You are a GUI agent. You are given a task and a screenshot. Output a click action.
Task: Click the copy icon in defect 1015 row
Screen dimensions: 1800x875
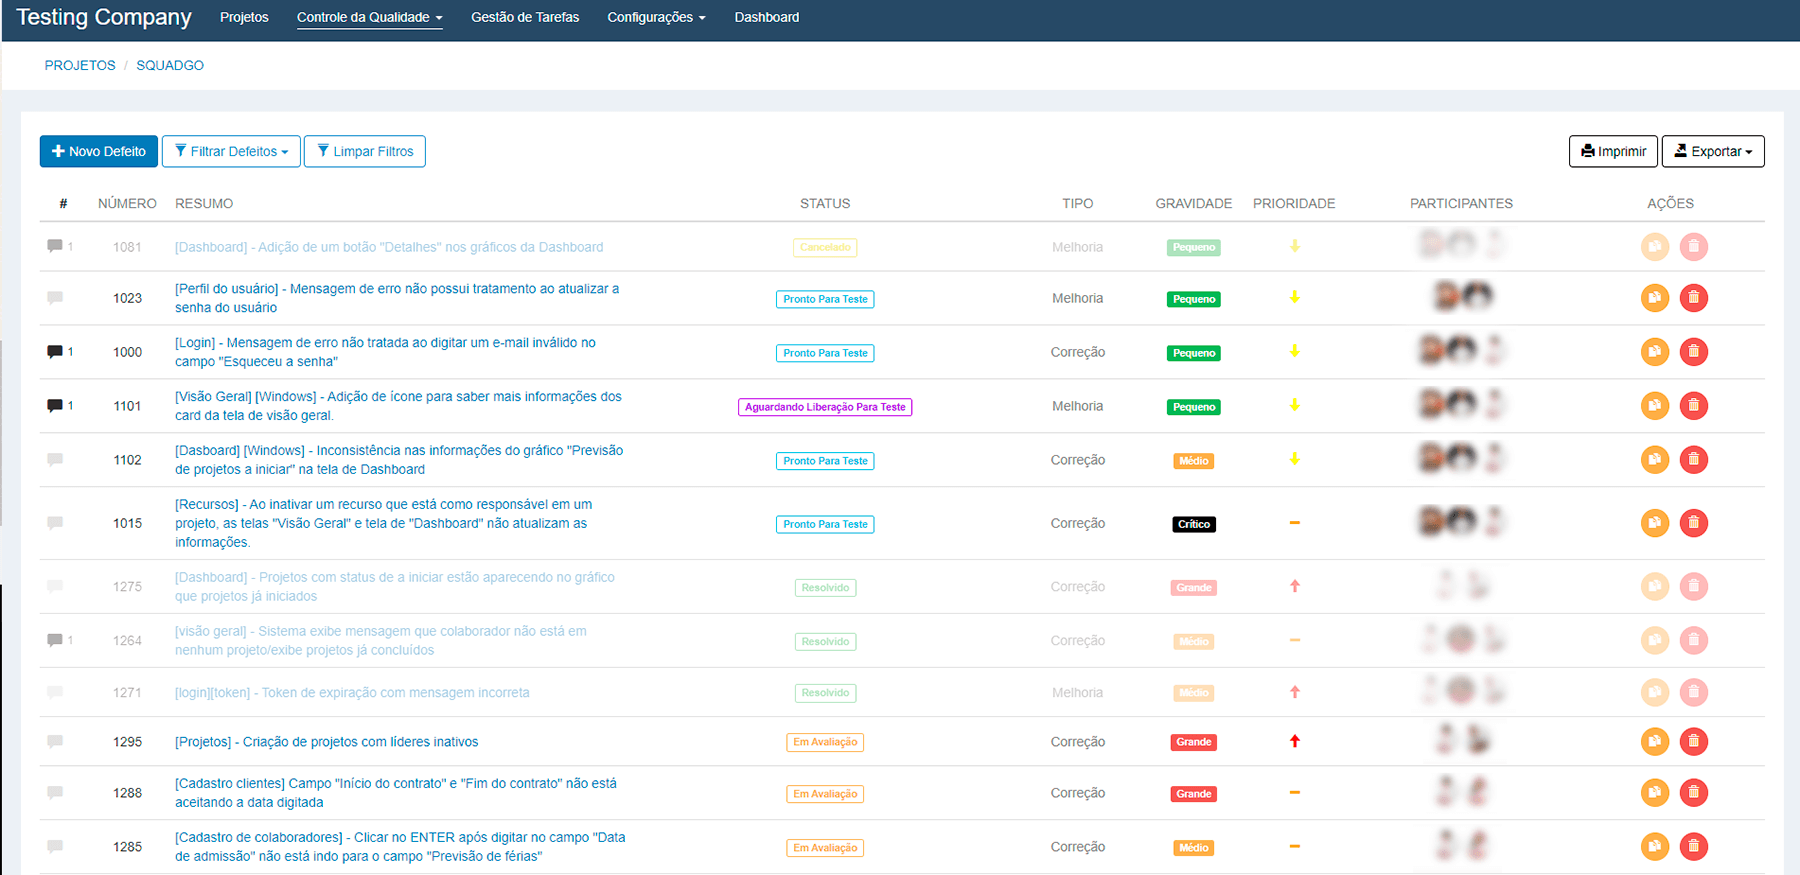click(1655, 523)
